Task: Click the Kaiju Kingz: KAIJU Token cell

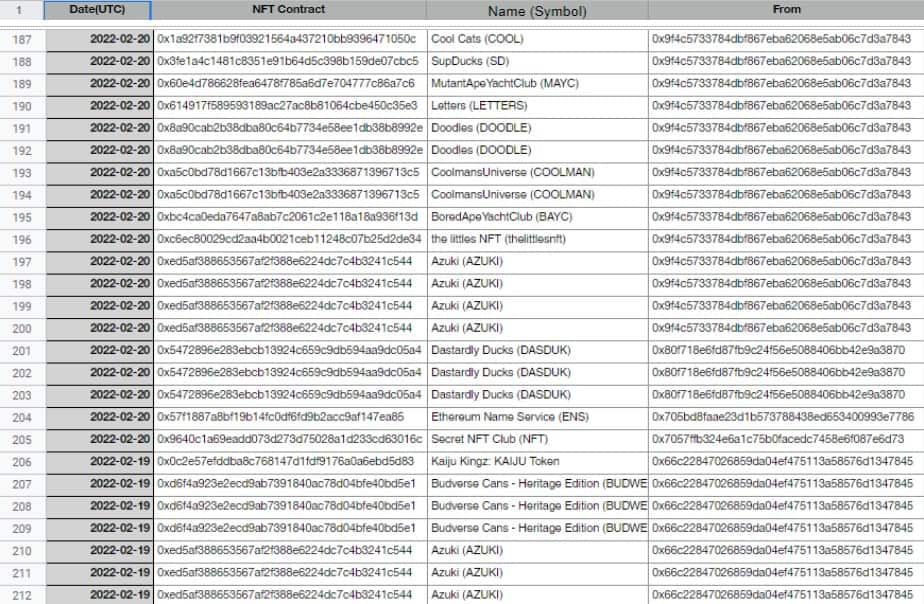Action: pos(537,461)
